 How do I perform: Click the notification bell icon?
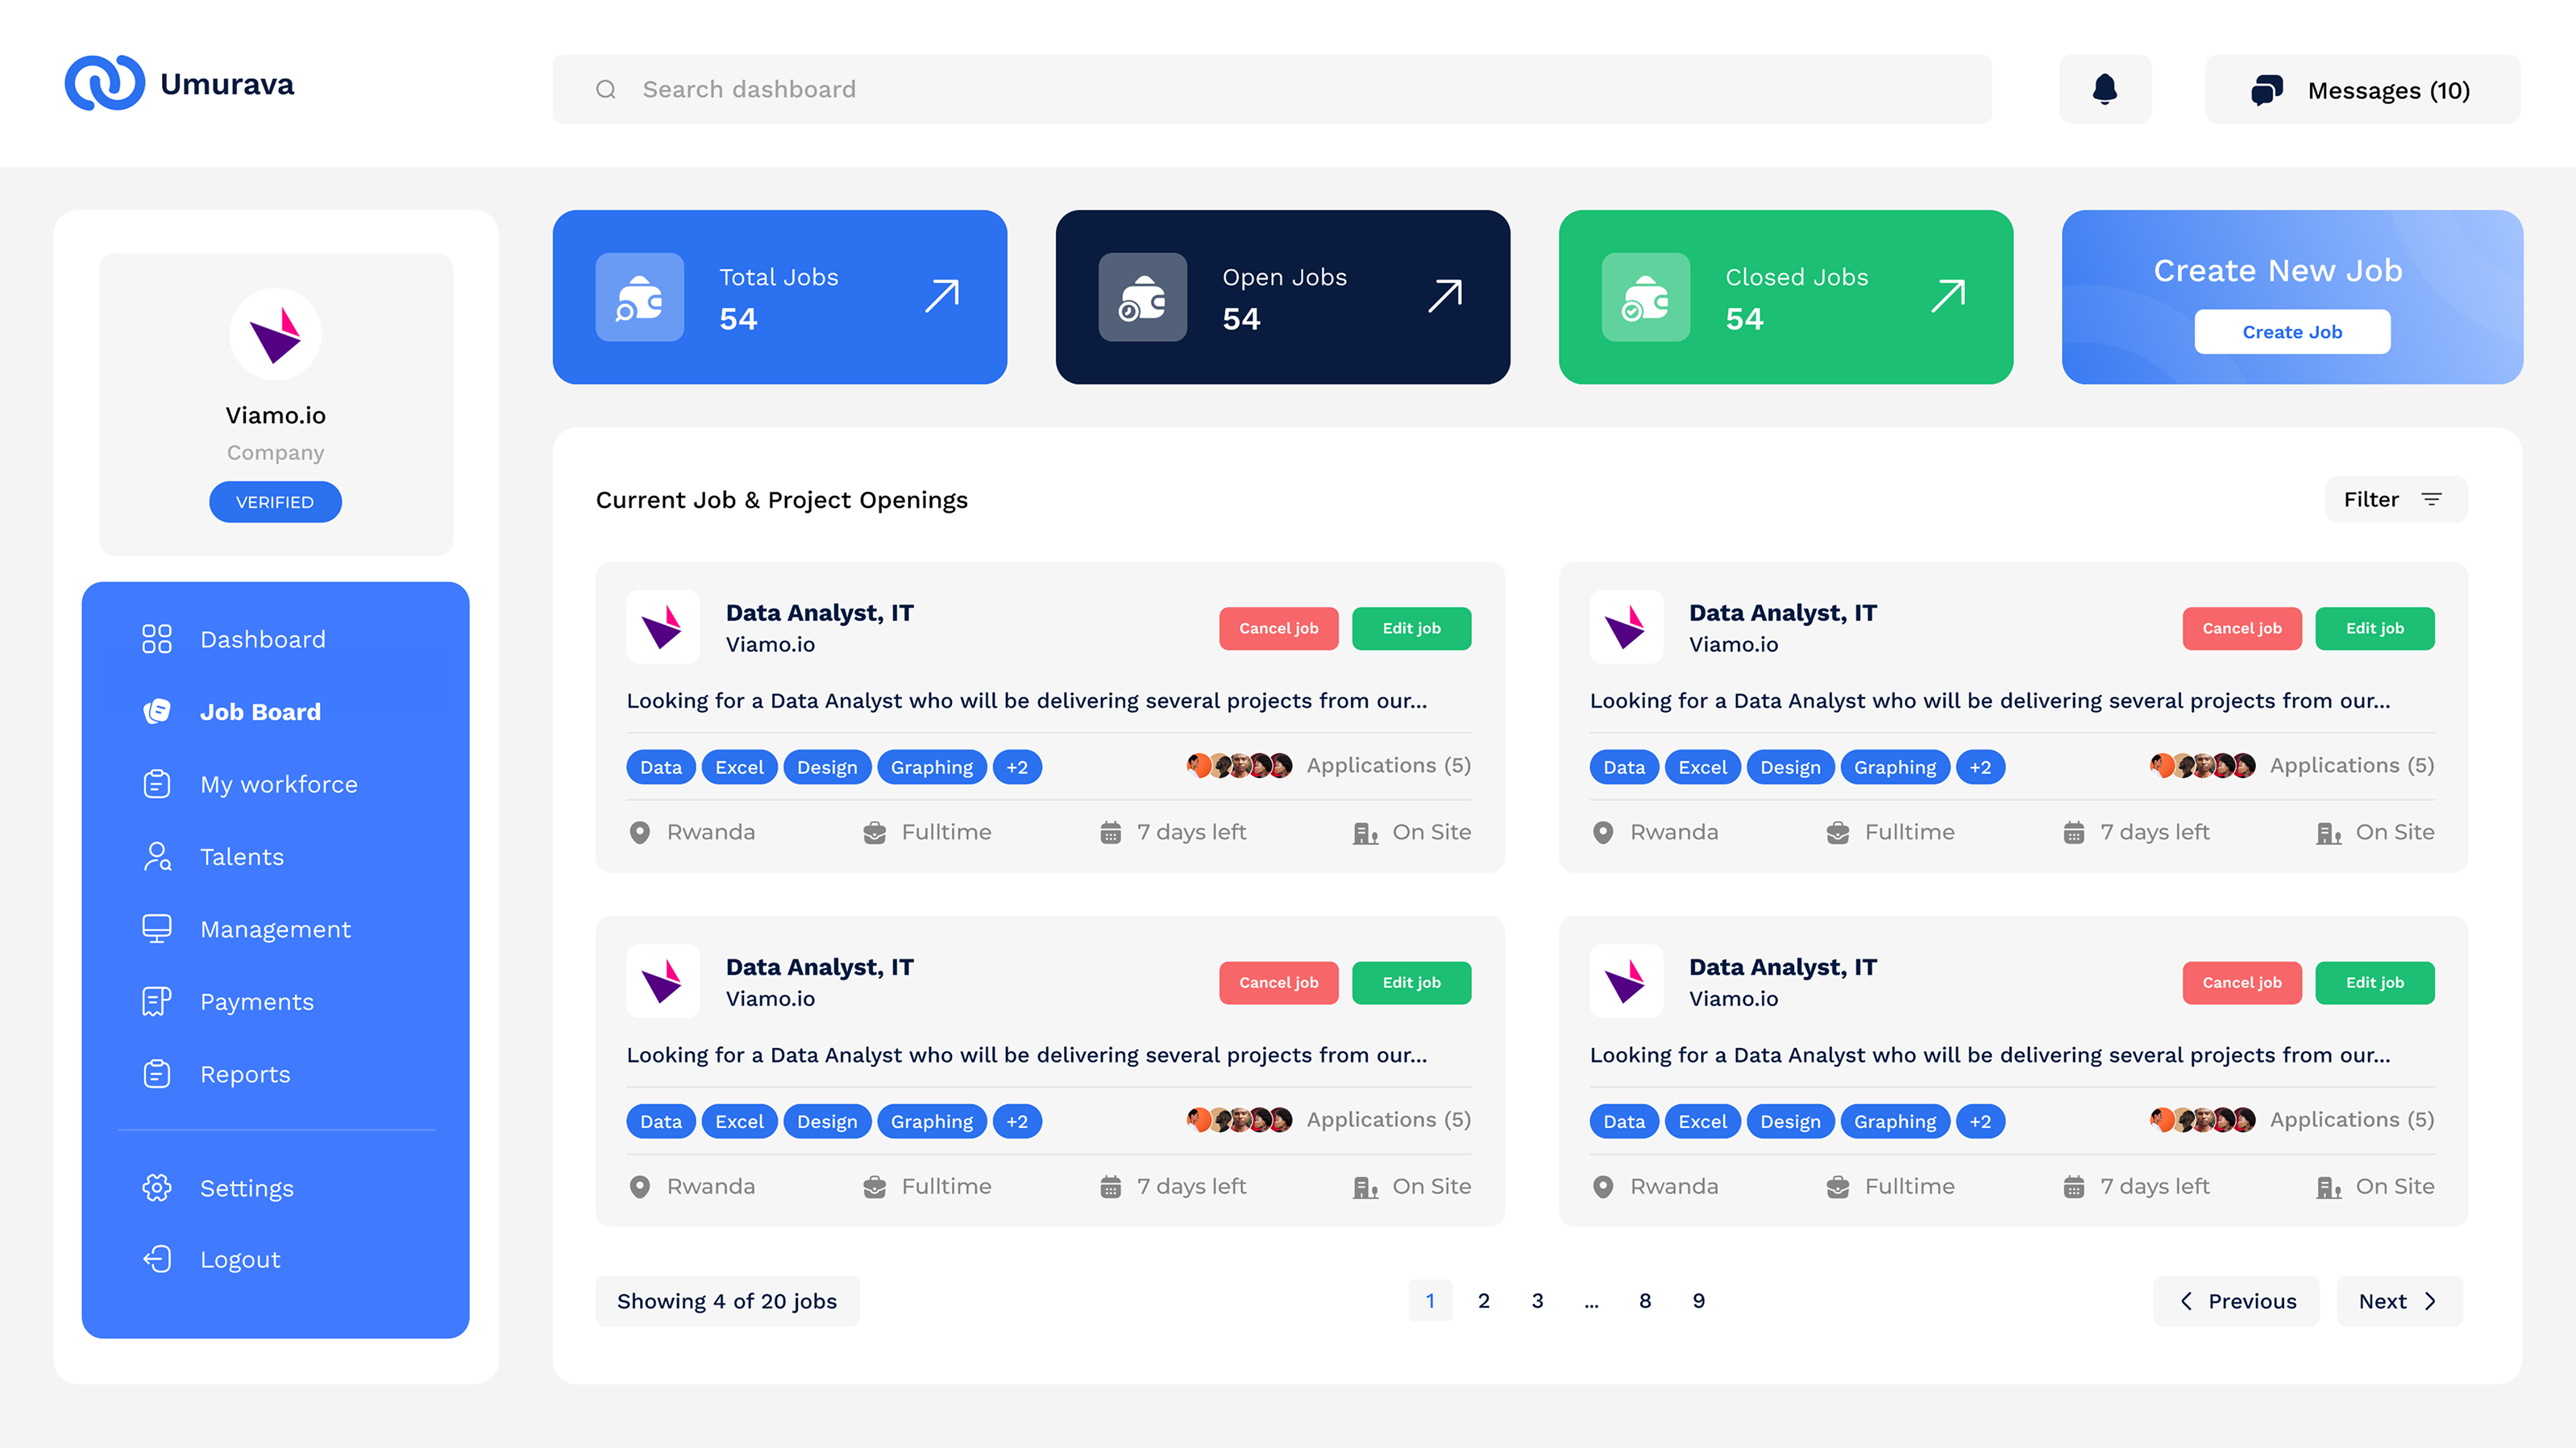2104,89
